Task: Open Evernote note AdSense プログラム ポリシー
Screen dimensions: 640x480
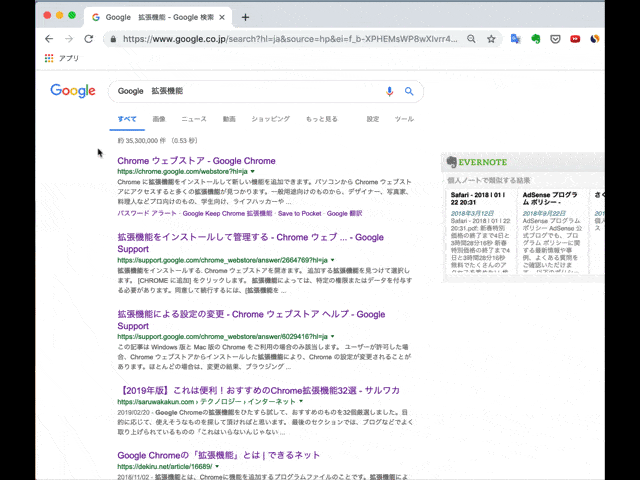Action: (x=550, y=199)
